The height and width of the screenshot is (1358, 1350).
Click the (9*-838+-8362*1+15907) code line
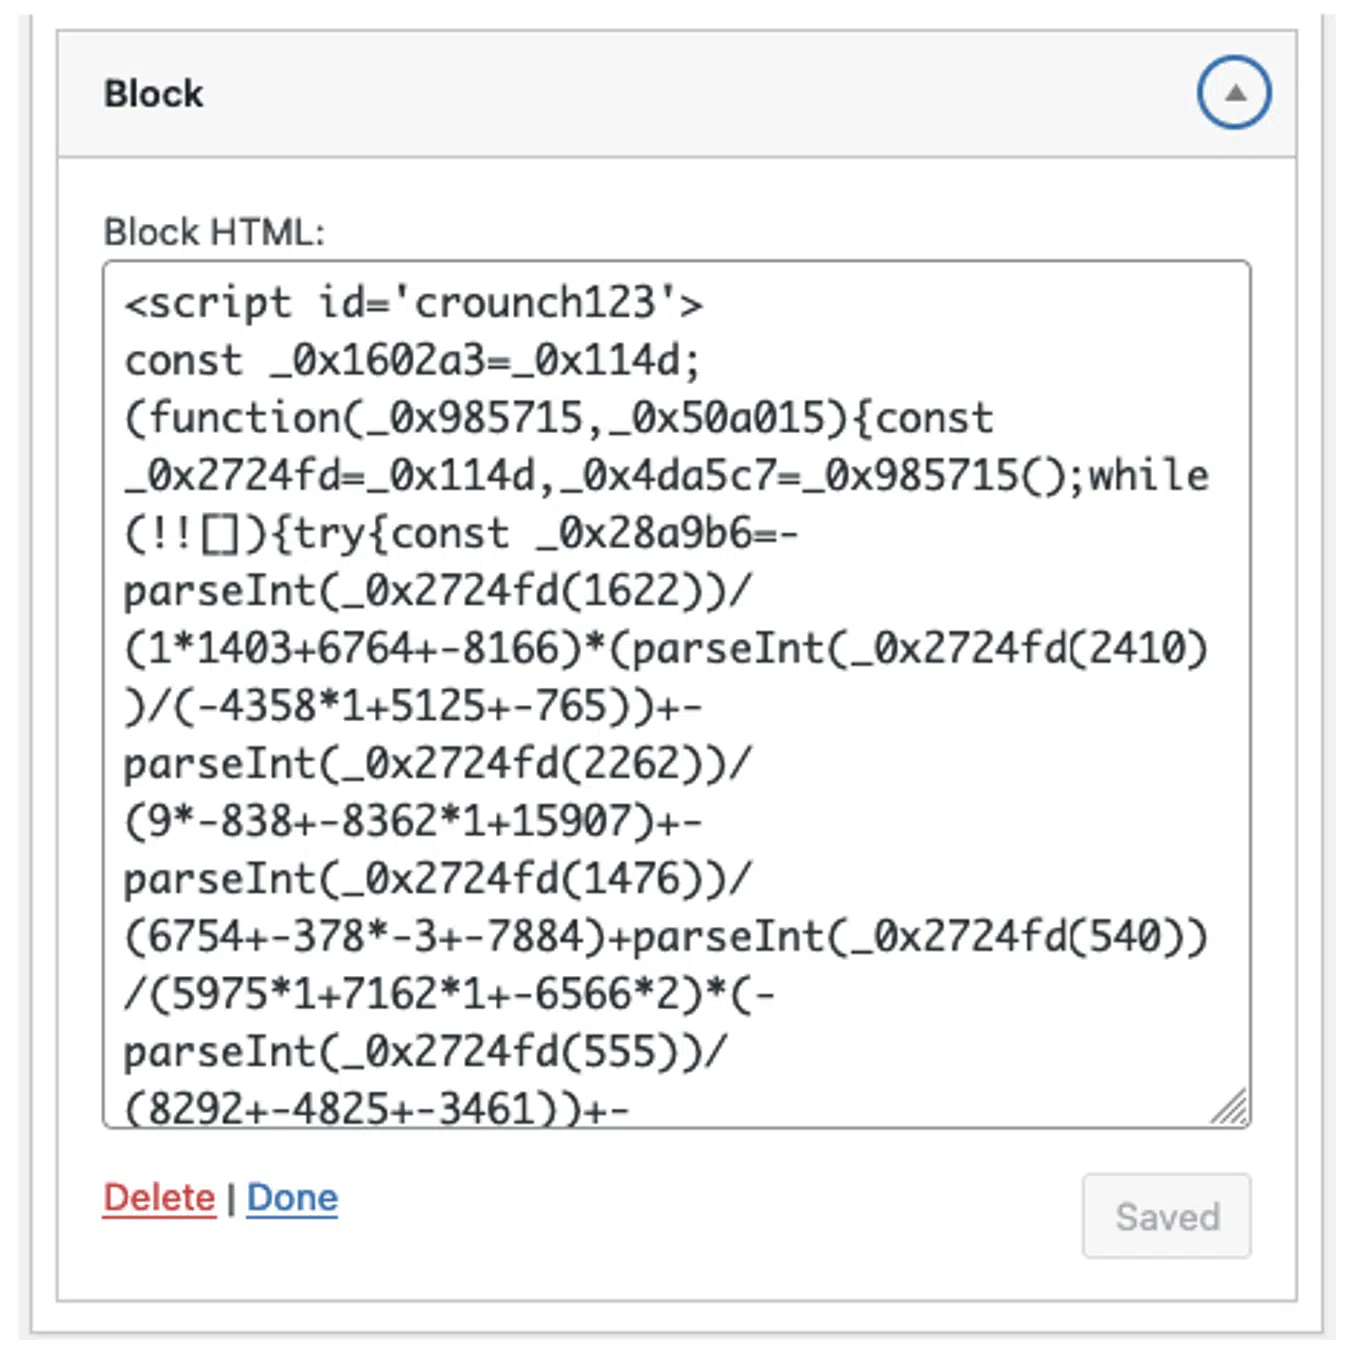413,822
